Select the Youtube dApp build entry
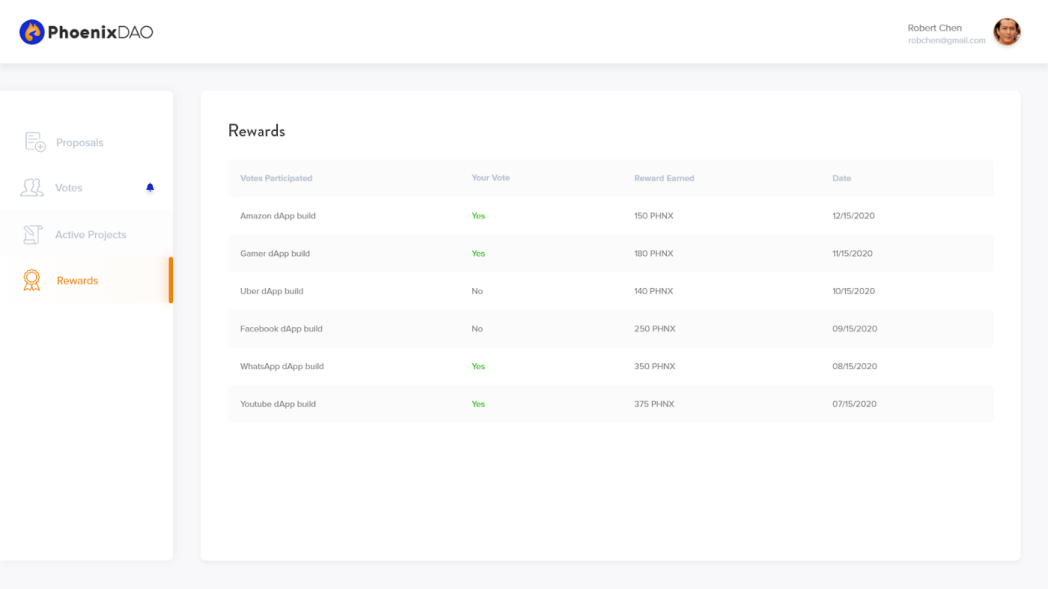The image size is (1048, 589). 610,404
